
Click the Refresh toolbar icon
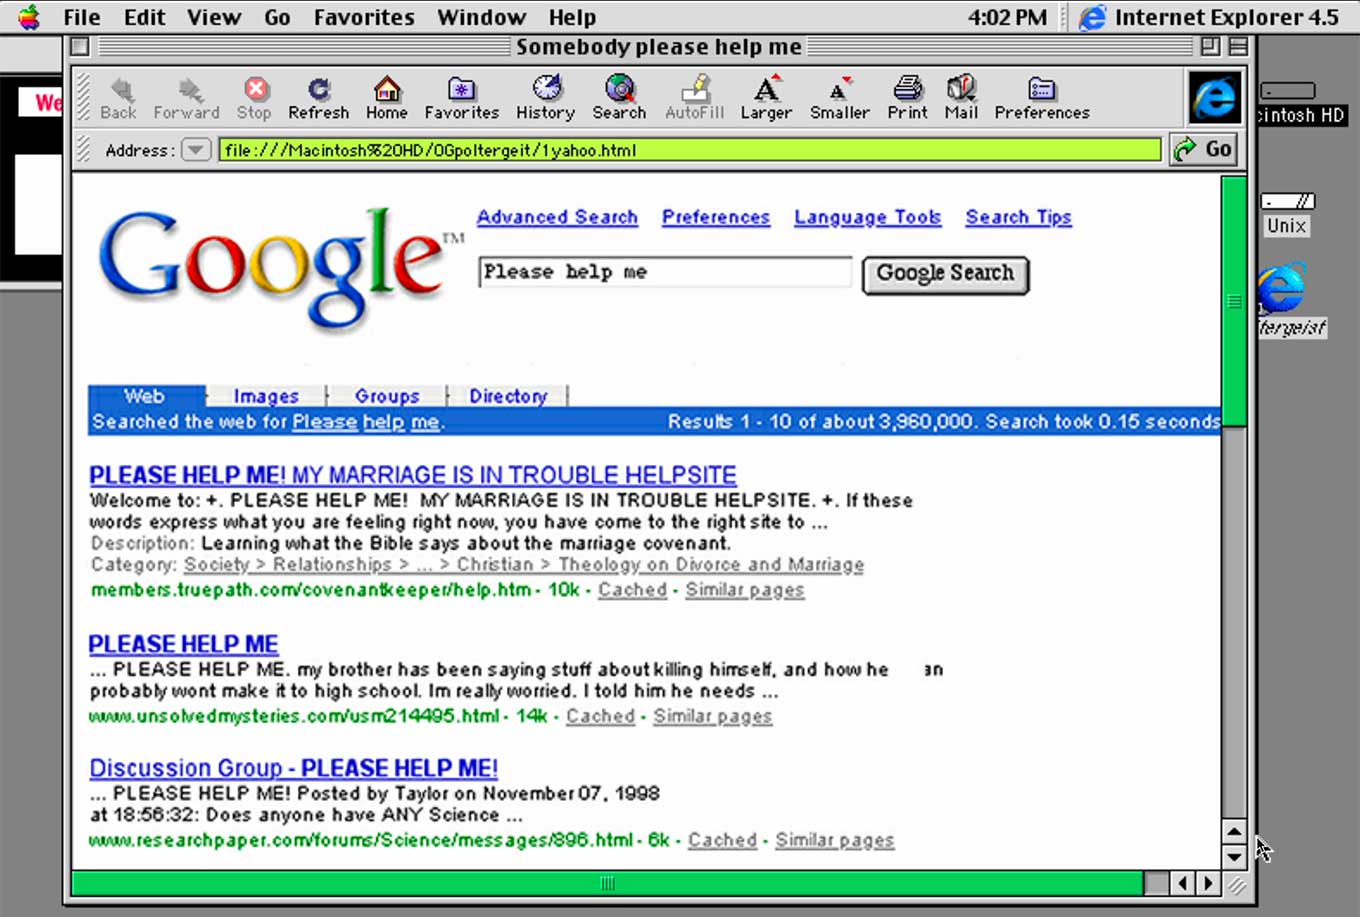318,90
